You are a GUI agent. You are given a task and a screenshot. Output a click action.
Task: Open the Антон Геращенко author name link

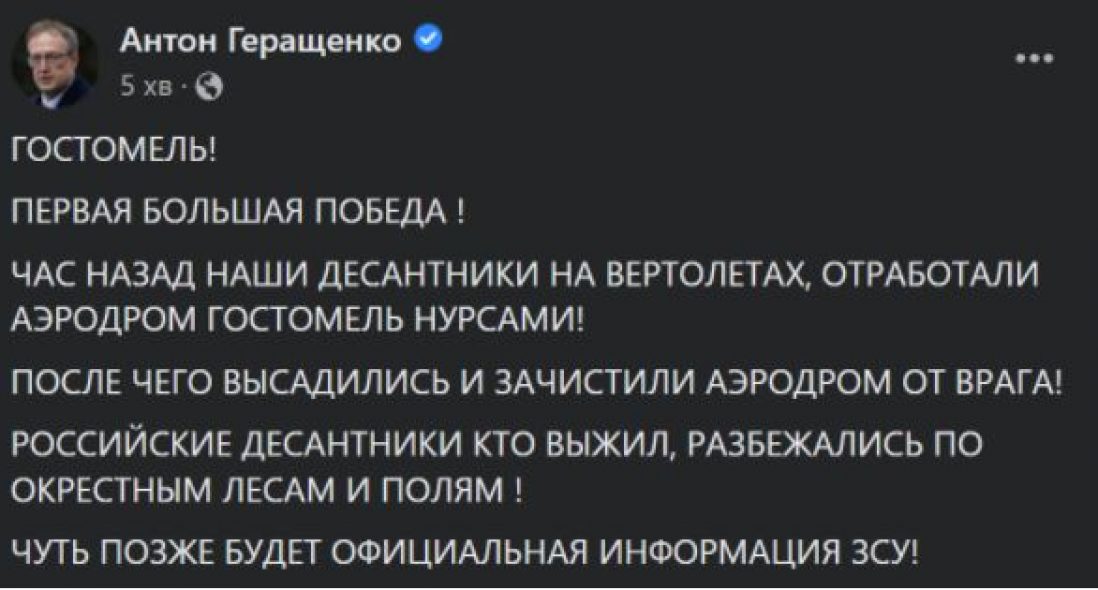tap(260, 41)
